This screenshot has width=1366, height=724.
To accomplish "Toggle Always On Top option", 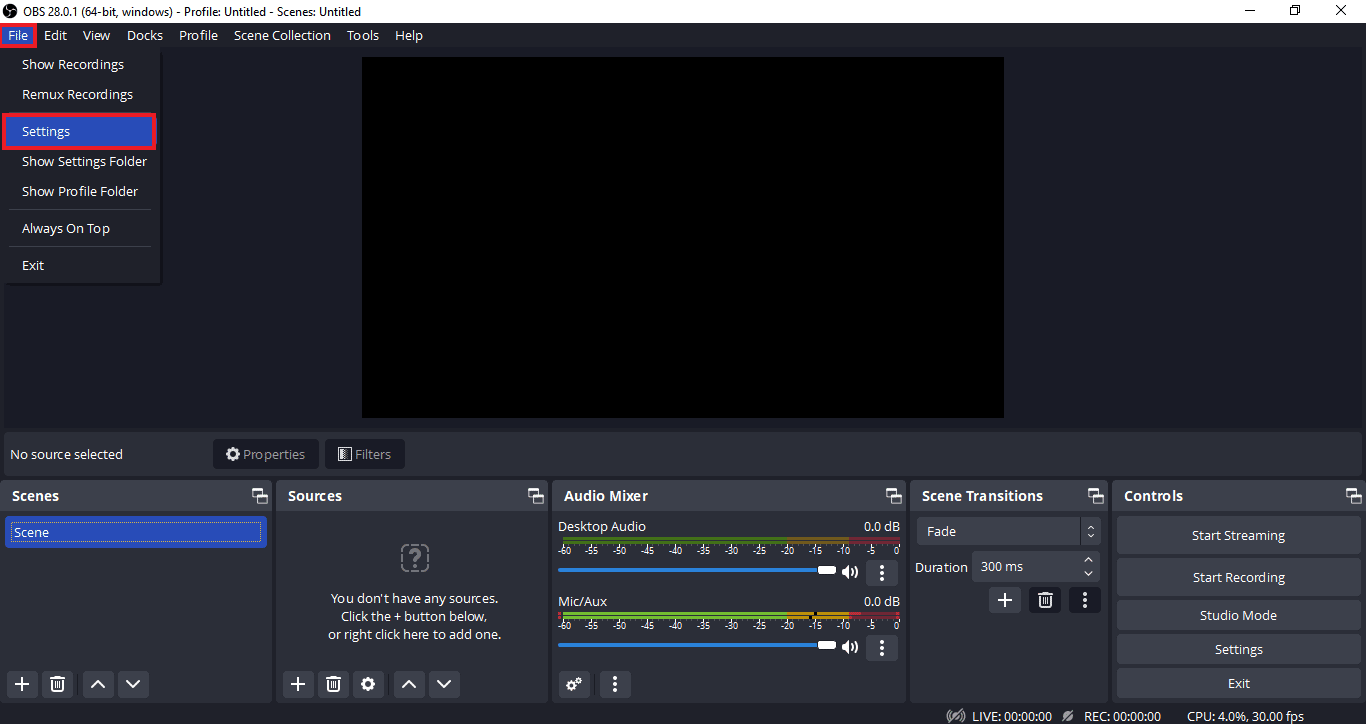I will tap(80, 228).
